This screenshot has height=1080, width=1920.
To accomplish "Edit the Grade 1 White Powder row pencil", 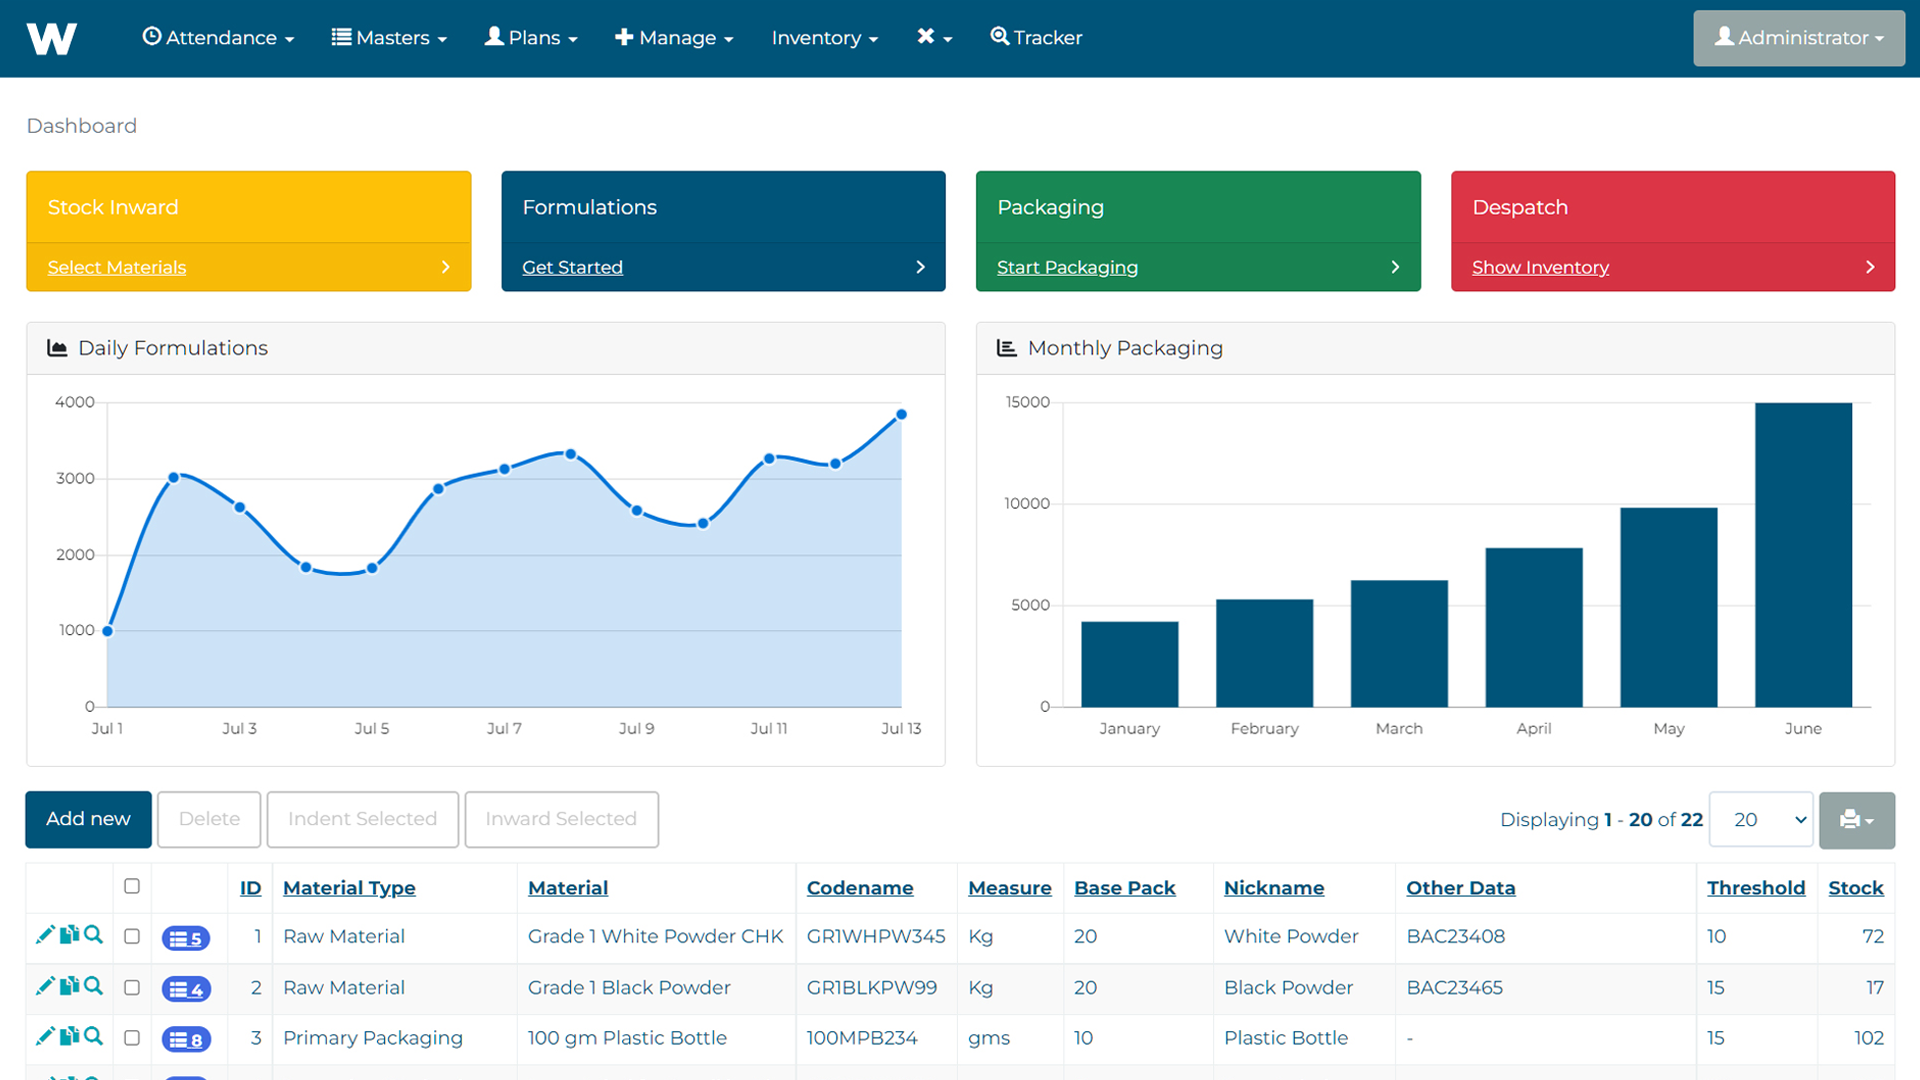I will (44, 935).
